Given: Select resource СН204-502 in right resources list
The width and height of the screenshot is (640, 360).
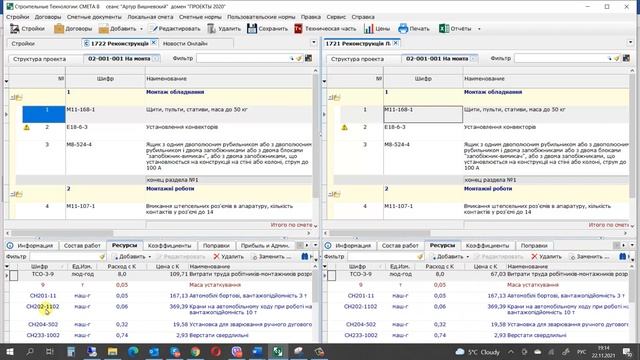Looking at the screenshot, I should click(361, 324).
